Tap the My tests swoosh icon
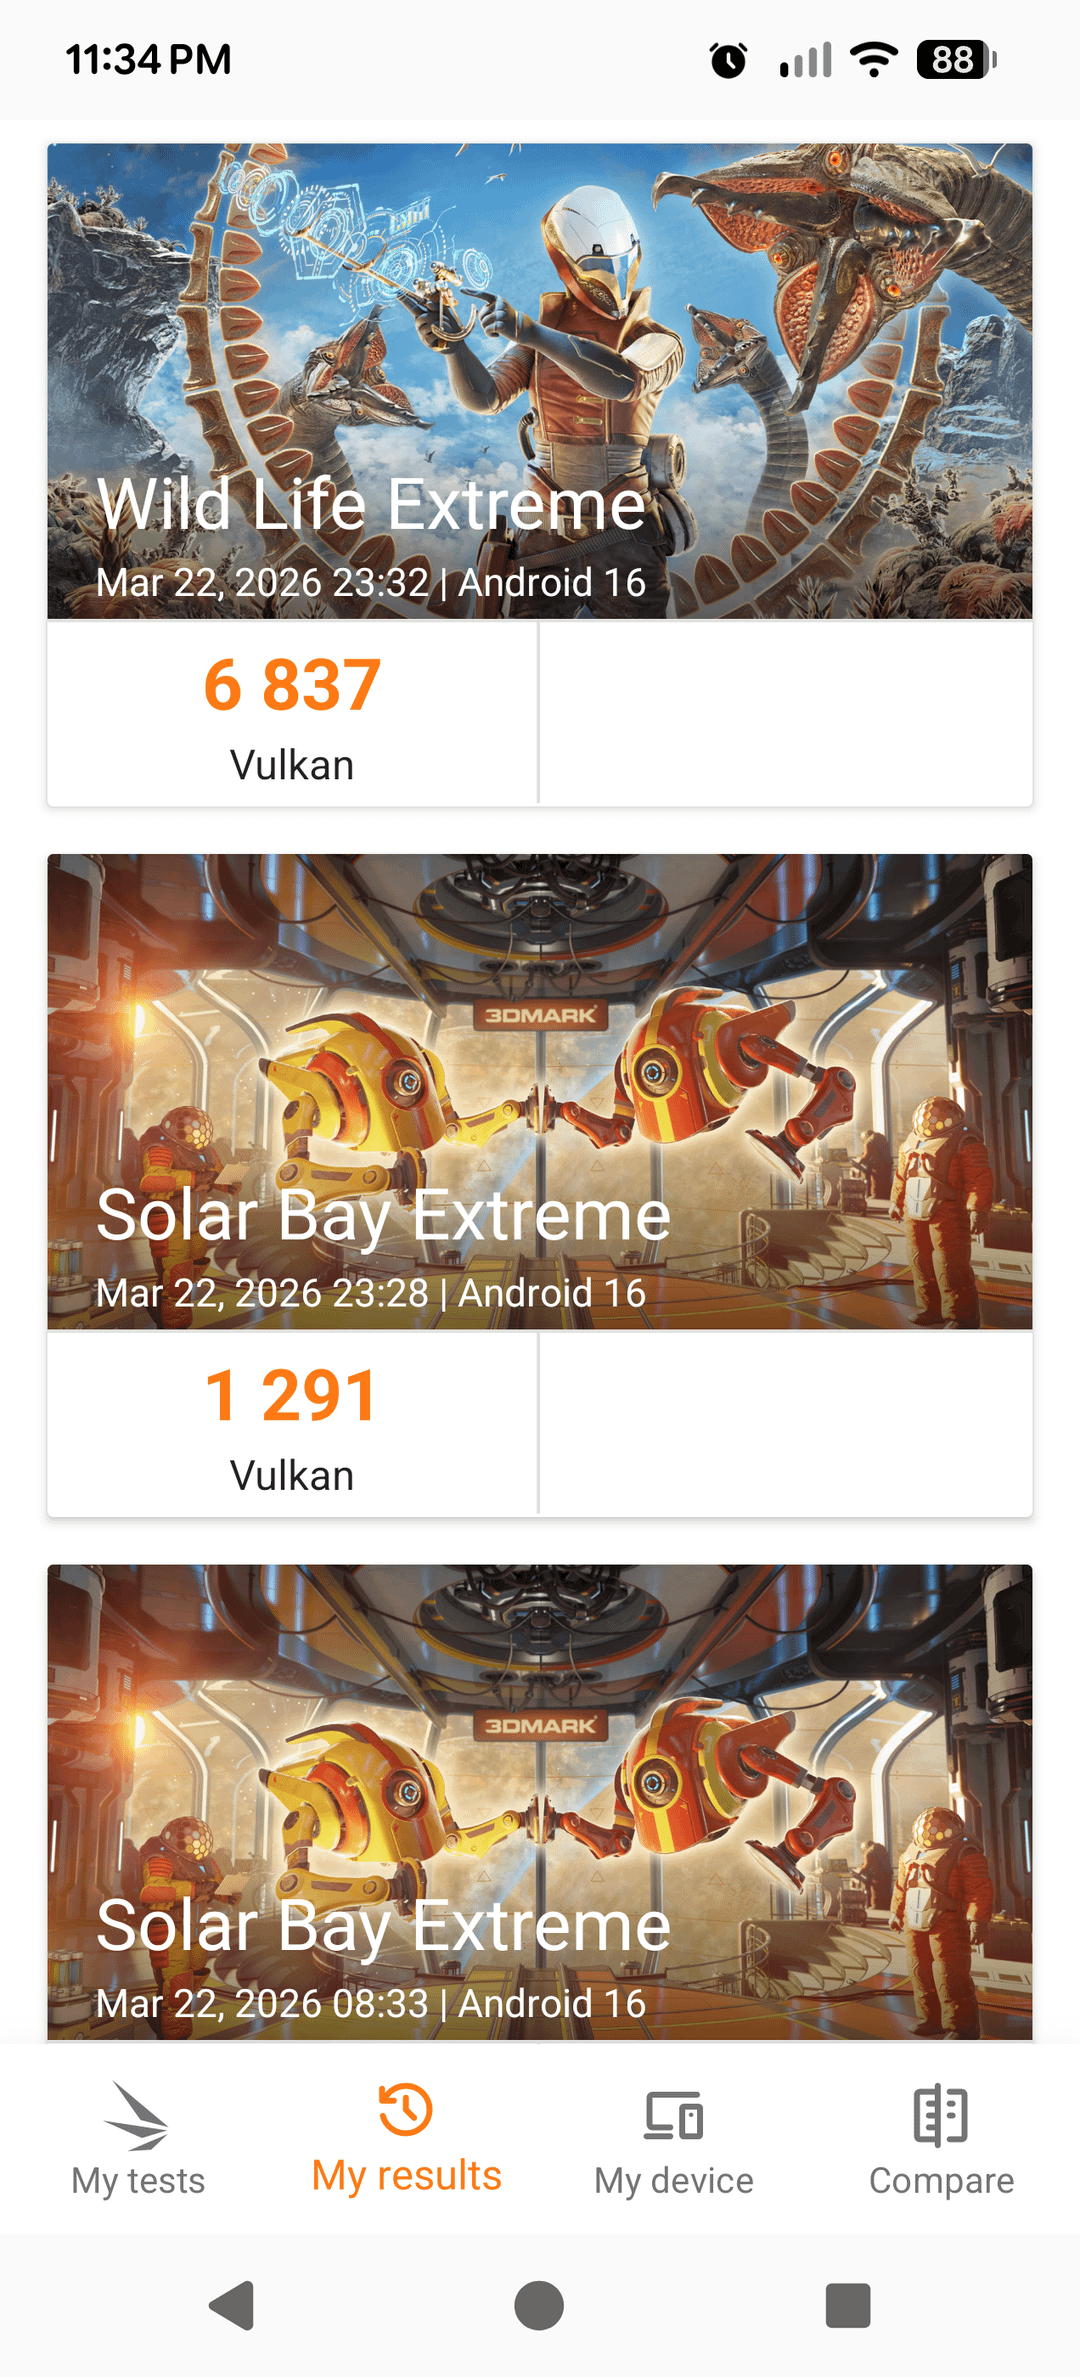 tap(137, 2115)
